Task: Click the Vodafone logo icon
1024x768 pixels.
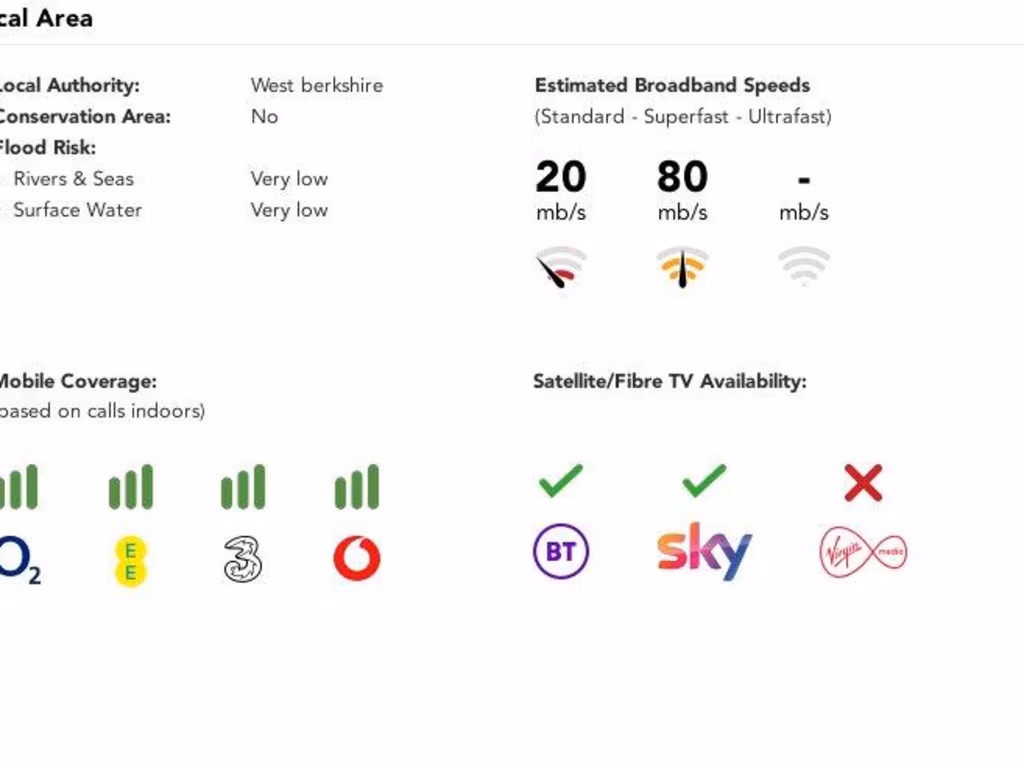Action: point(357,558)
